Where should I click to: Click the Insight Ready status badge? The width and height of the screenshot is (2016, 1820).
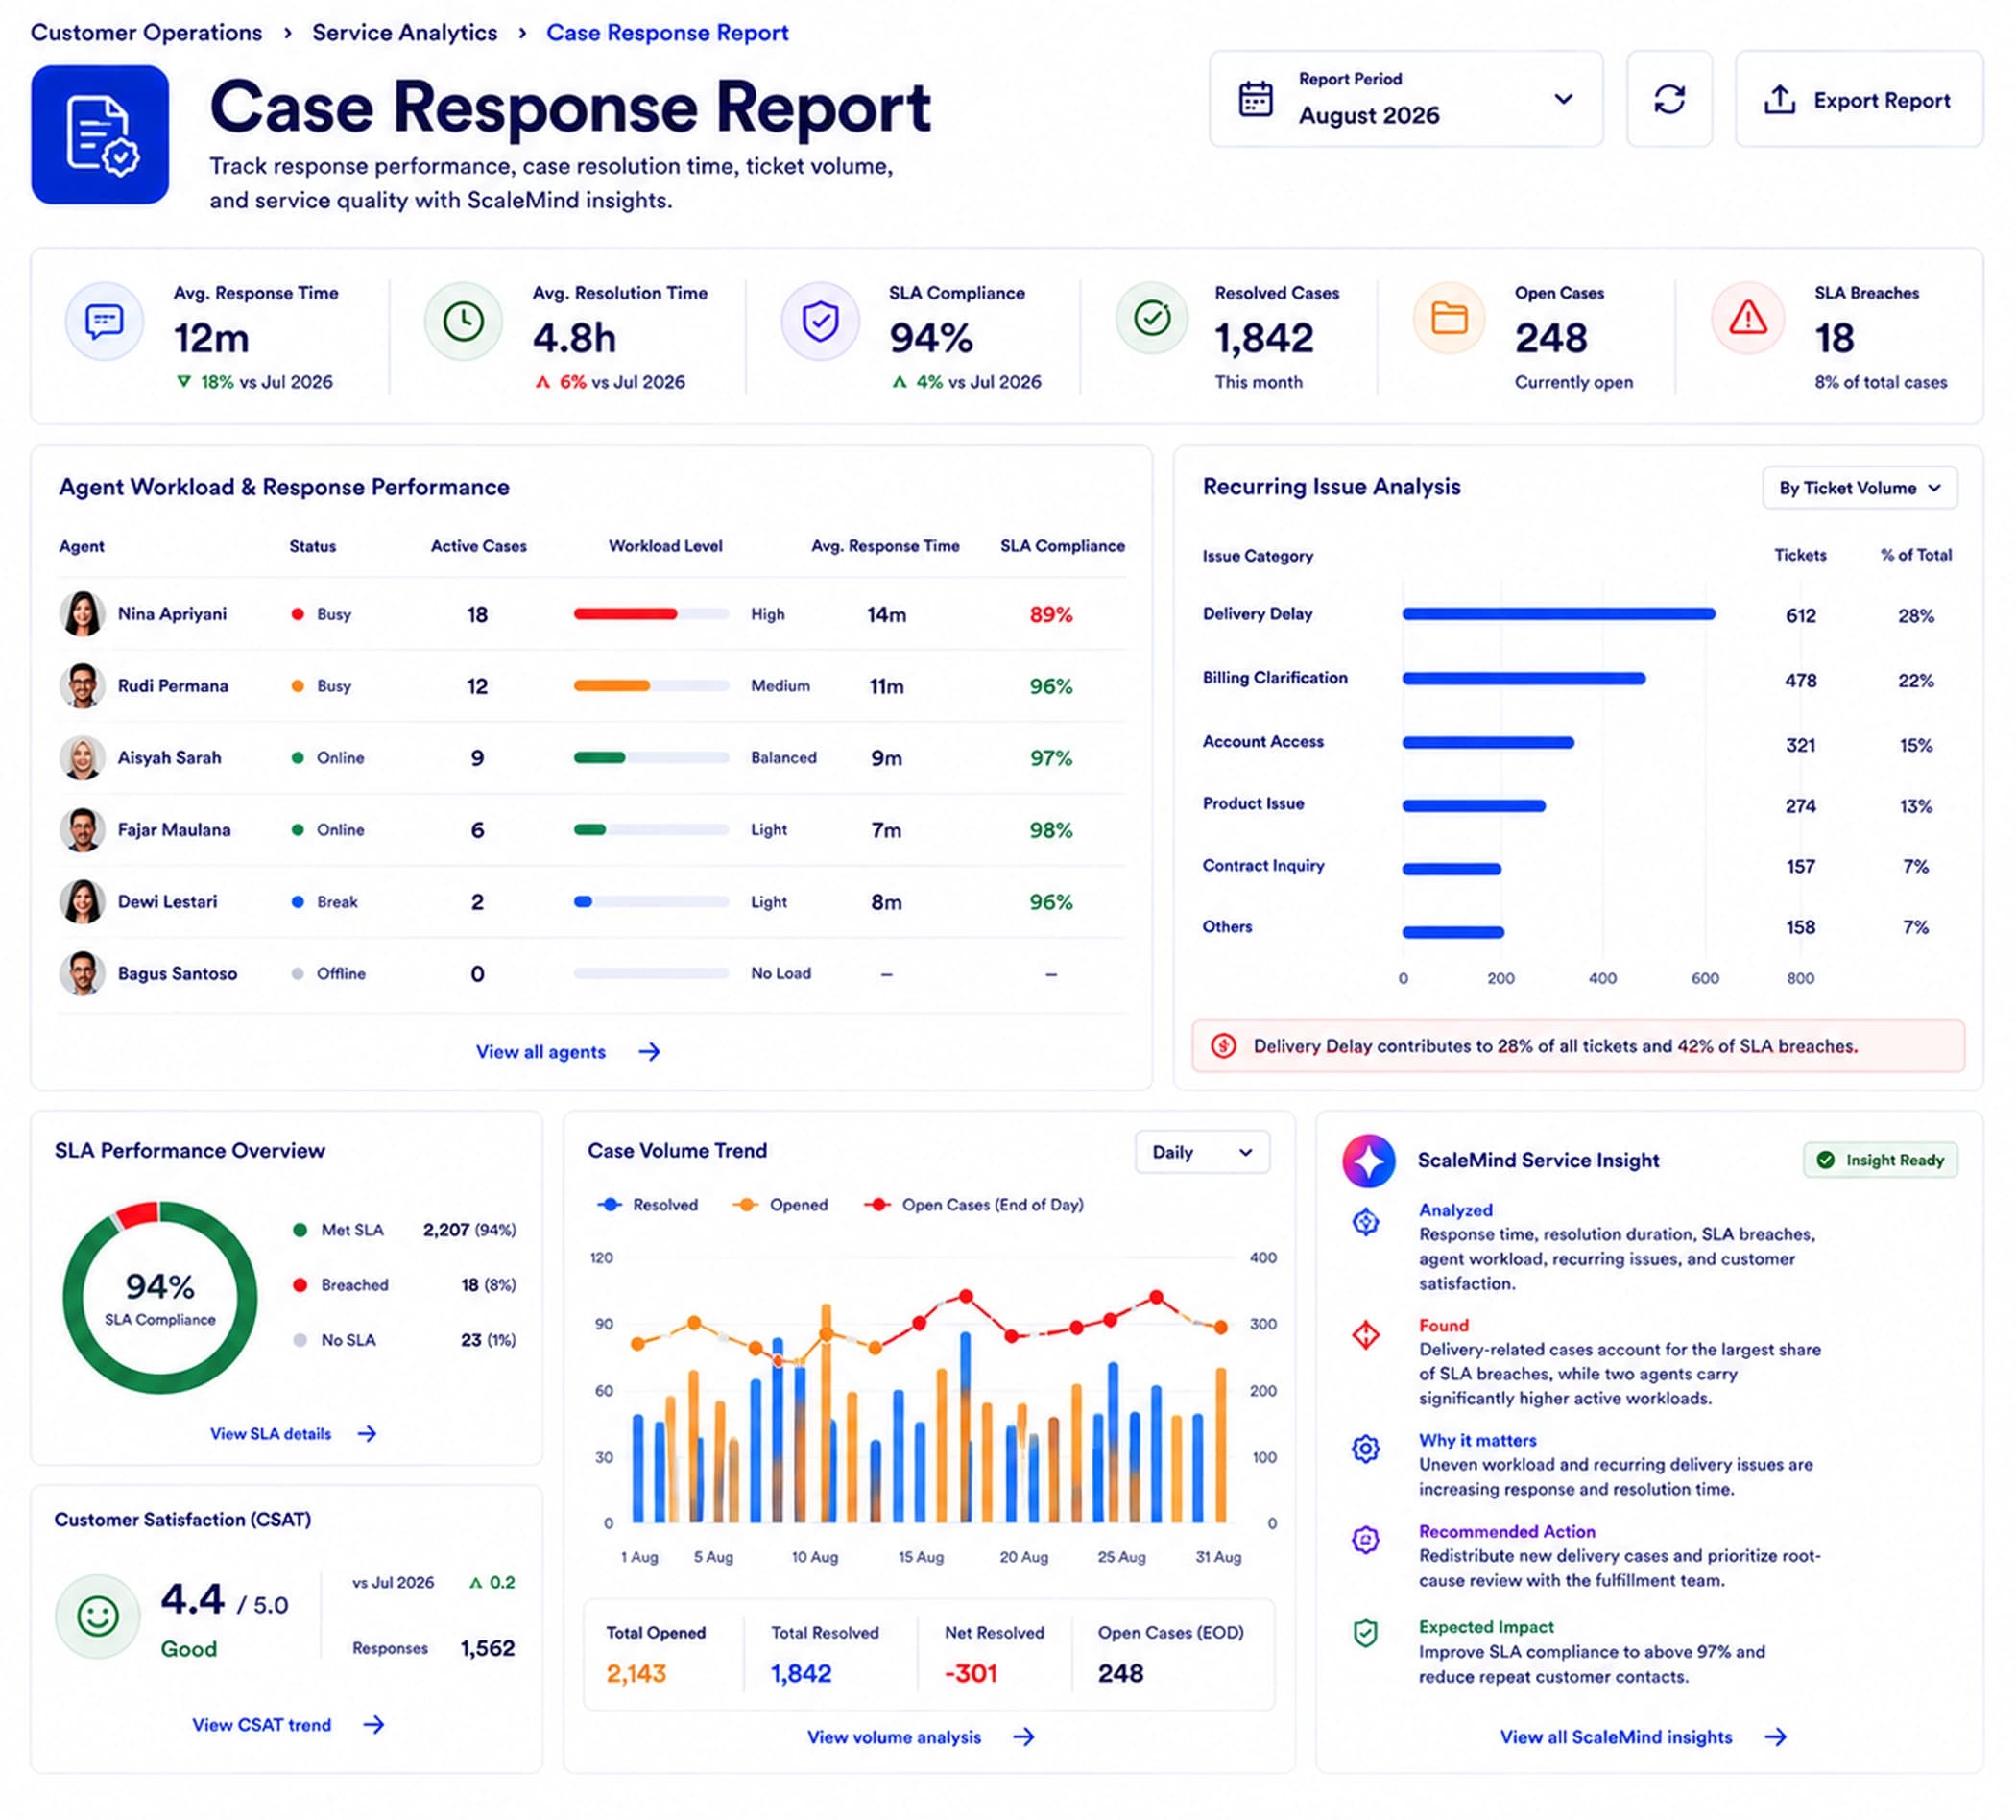[1881, 1160]
